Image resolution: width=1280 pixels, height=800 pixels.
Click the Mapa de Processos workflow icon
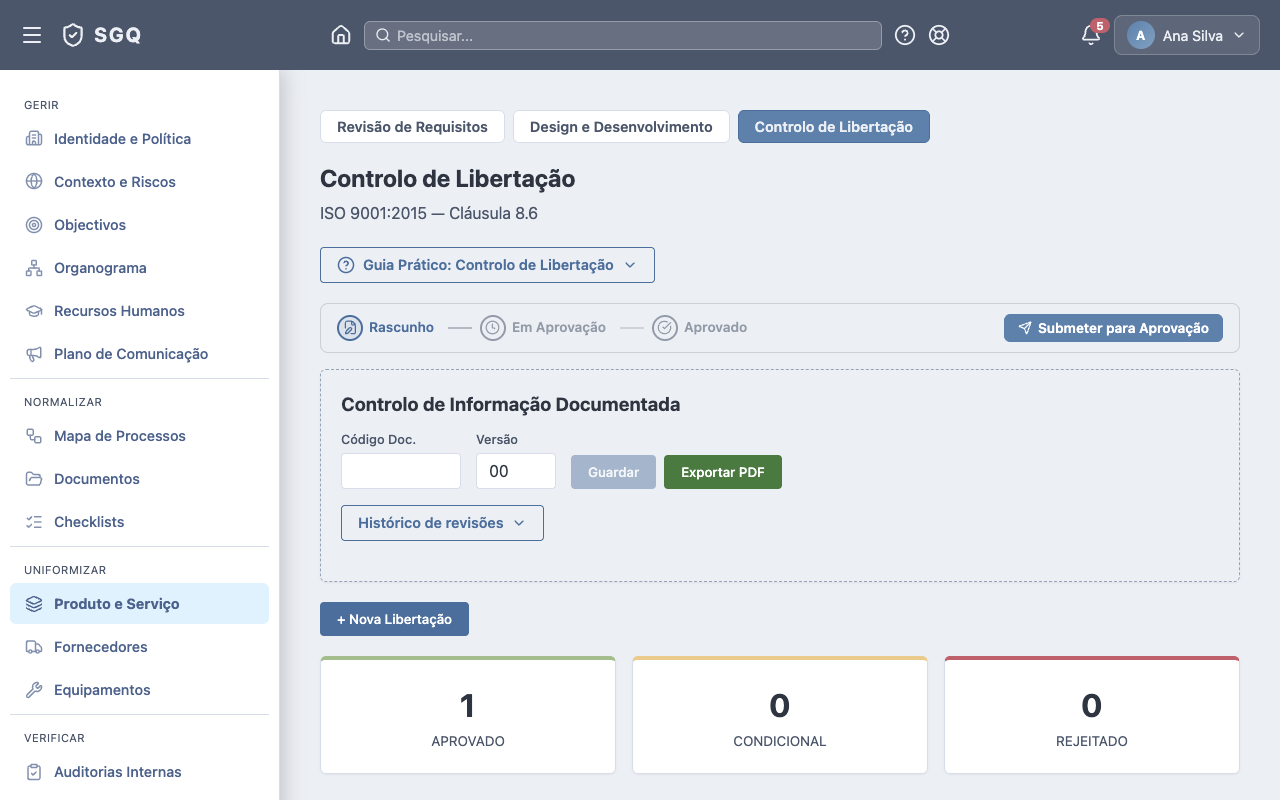34,436
